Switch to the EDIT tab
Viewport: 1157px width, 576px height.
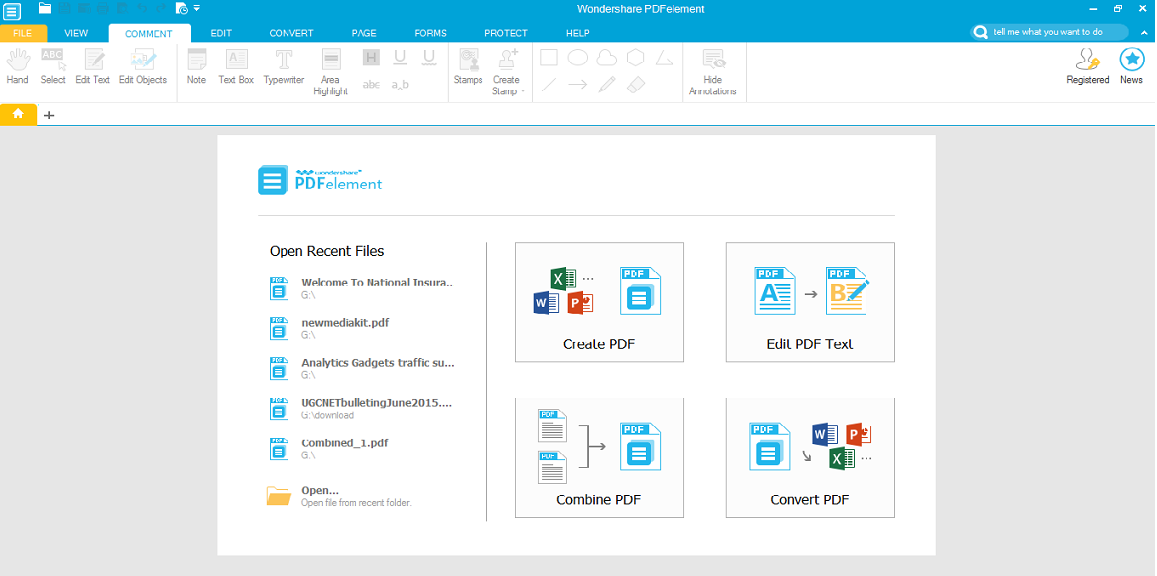click(221, 33)
